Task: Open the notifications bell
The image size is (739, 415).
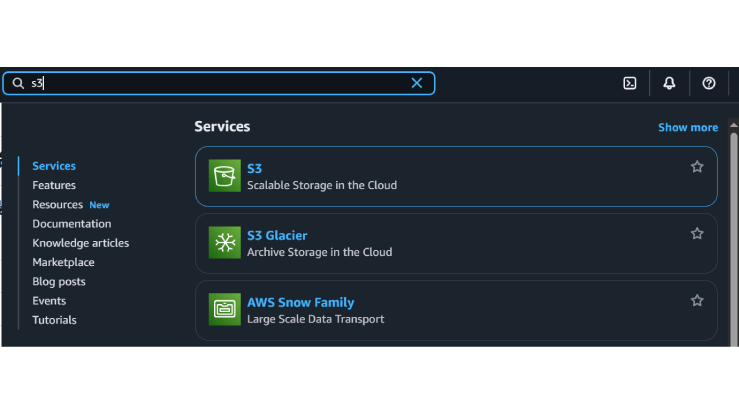Action: tap(669, 83)
